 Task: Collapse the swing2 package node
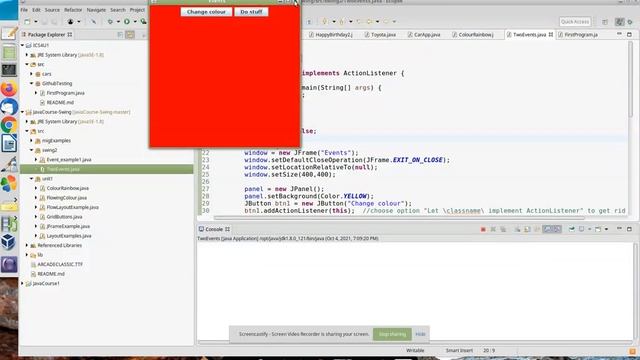[x=32, y=150]
